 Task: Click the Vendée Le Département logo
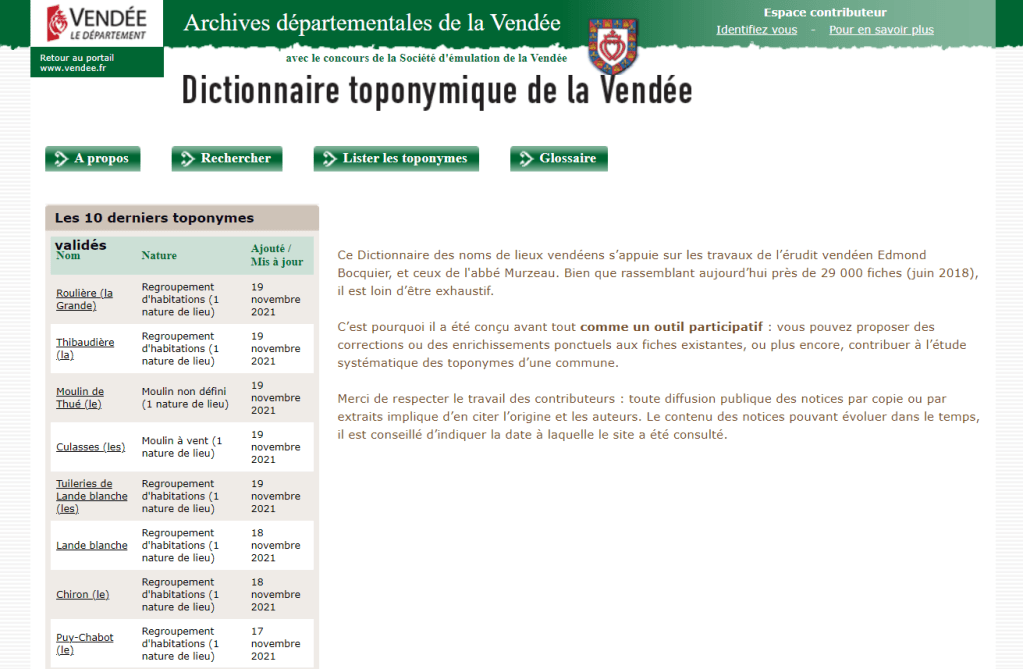[96, 23]
